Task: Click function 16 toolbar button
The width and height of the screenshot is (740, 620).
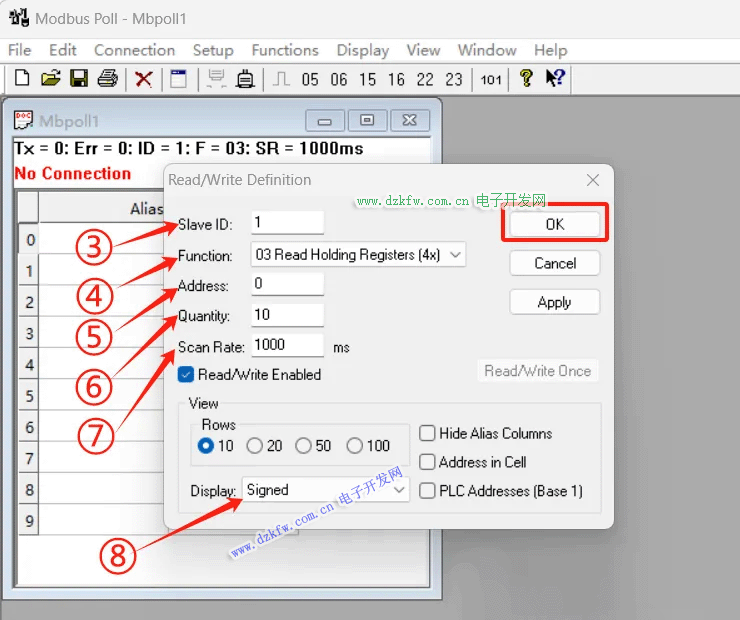Action: (x=396, y=79)
